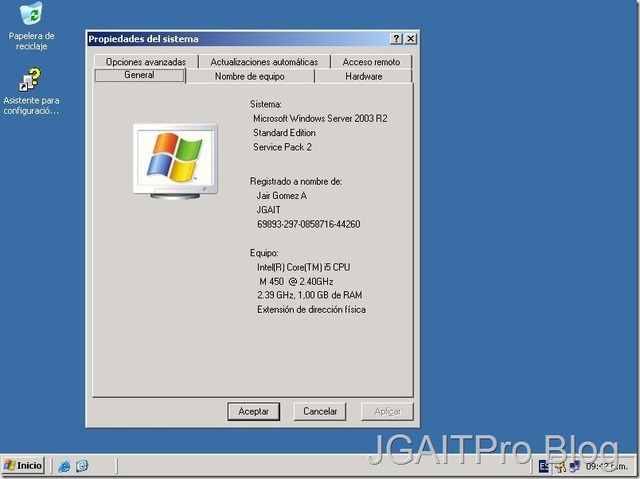Click the organization text JGAIT
Image resolution: width=640 pixels, height=479 pixels.
point(269,210)
